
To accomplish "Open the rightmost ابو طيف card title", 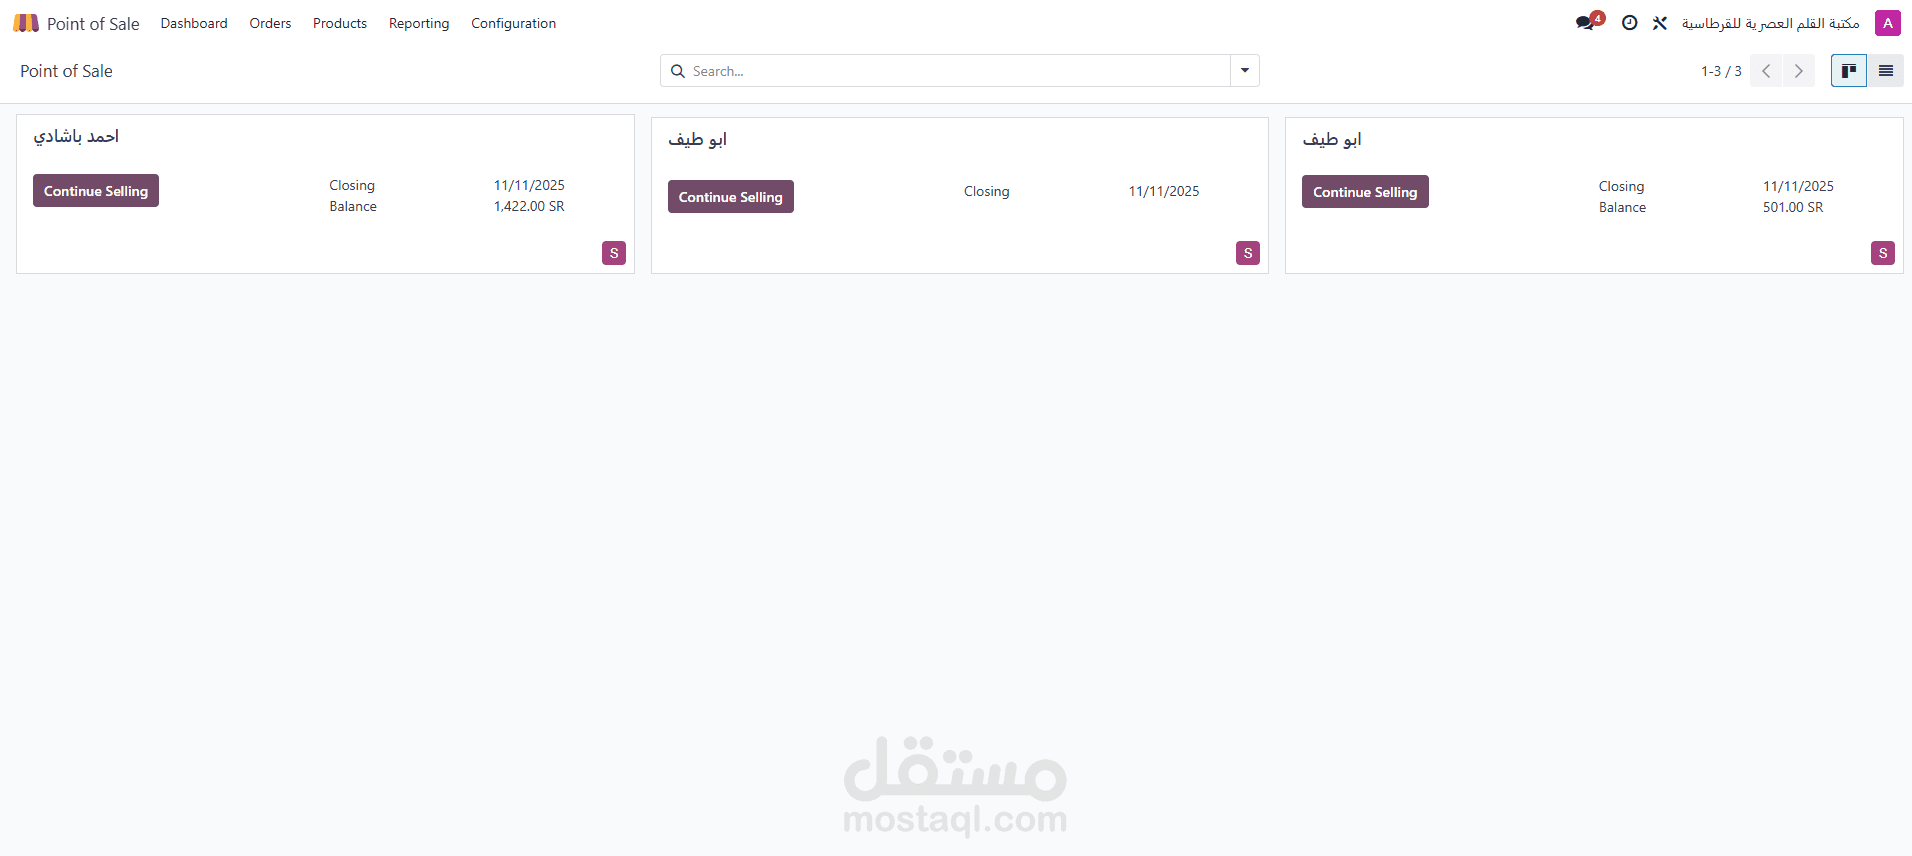I will pos(1332,139).
